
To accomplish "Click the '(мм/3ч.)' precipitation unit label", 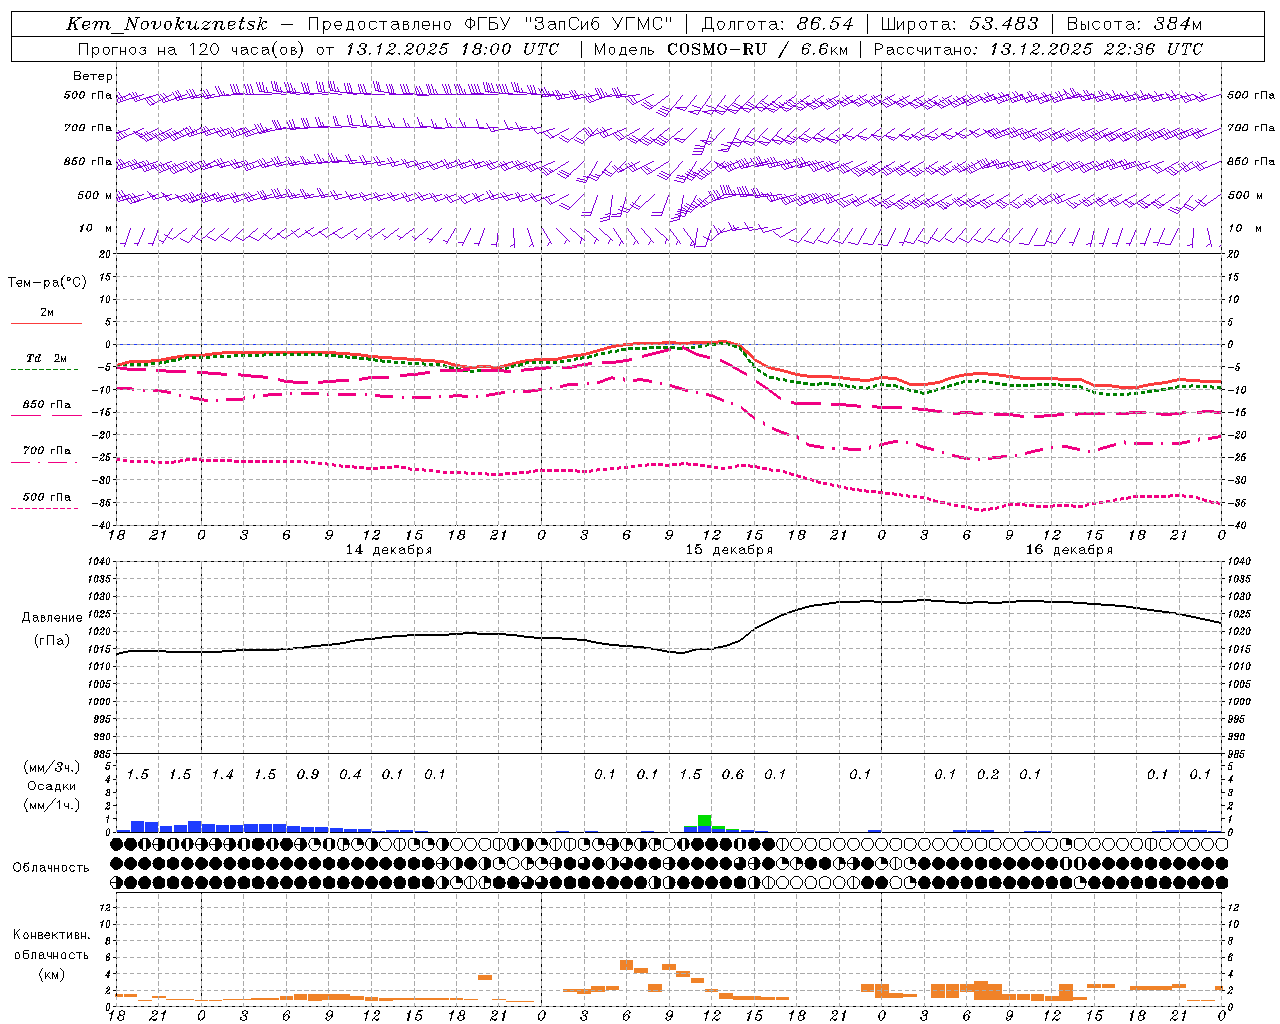I will pyautogui.click(x=50, y=767).
